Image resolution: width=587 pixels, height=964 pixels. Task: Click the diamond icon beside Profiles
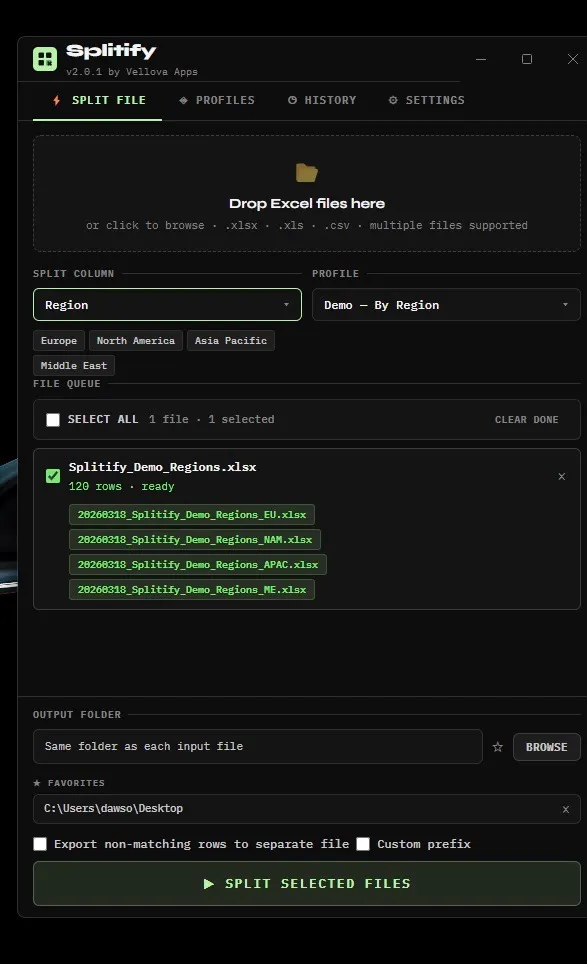point(183,100)
